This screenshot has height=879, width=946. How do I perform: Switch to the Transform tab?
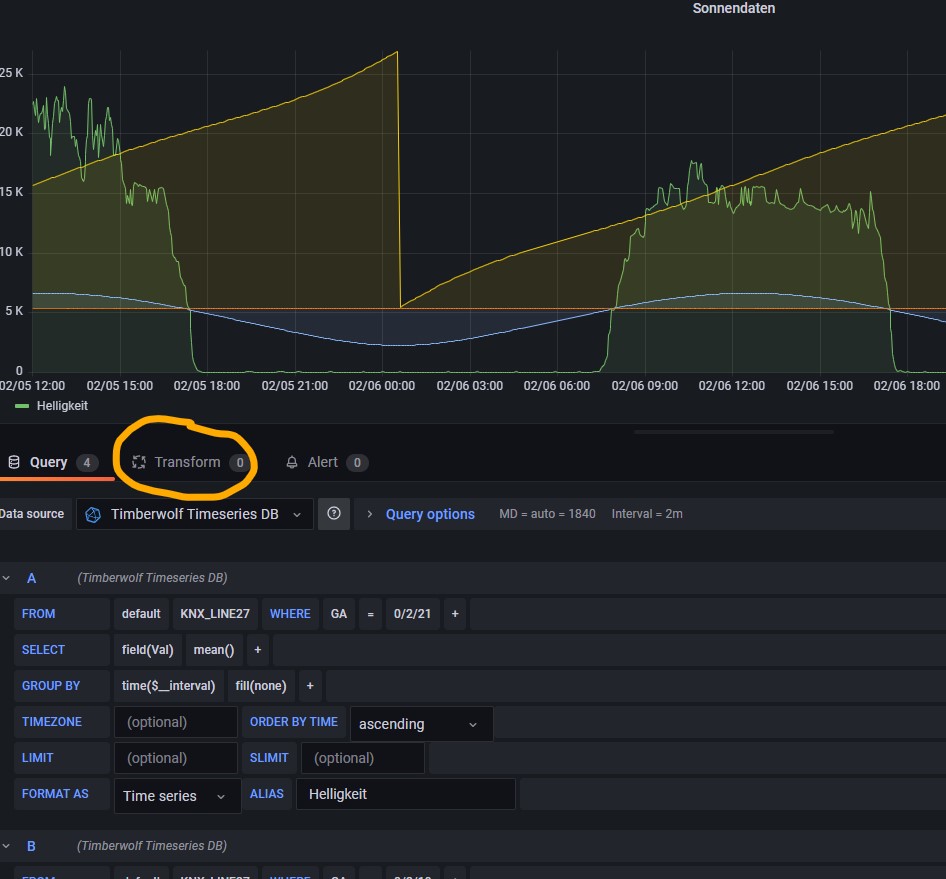(189, 462)
